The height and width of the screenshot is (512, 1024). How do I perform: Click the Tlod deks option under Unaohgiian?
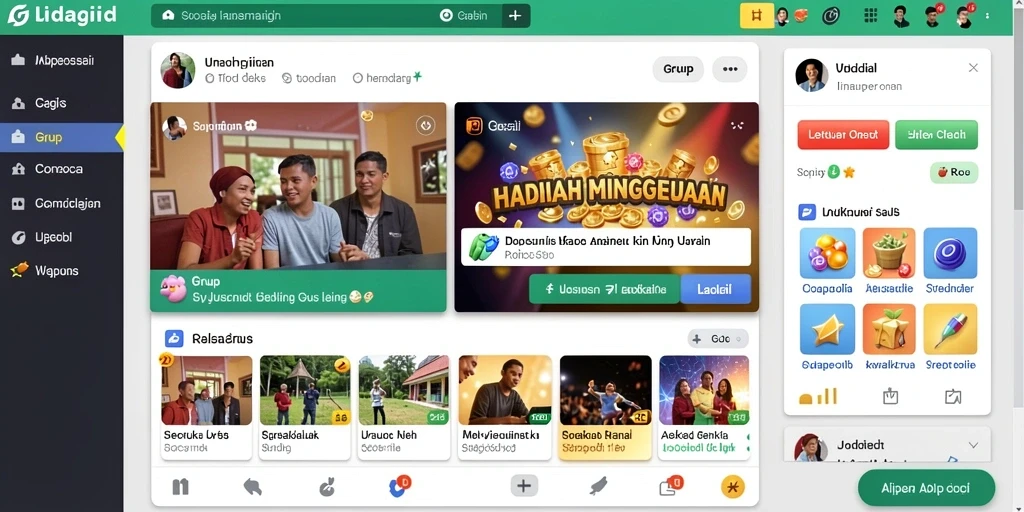pos(236,78)
